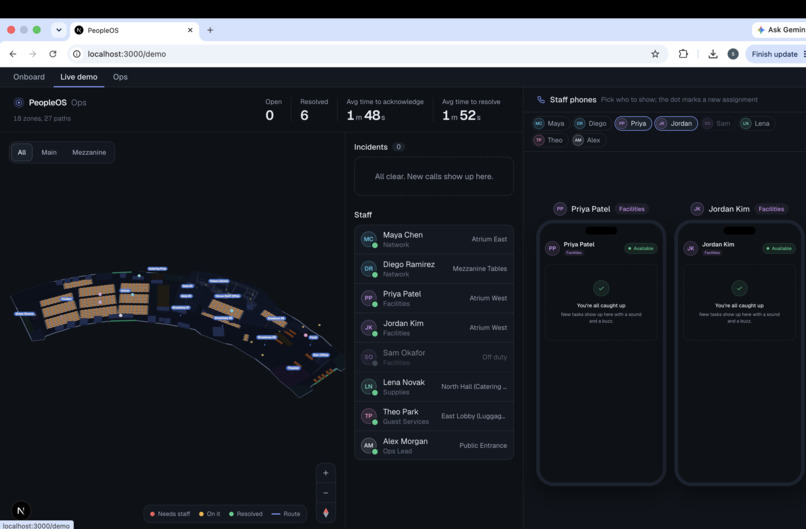Close the PeopleOS browser tab
Viewport: 806px width, 529px height.
190,30
